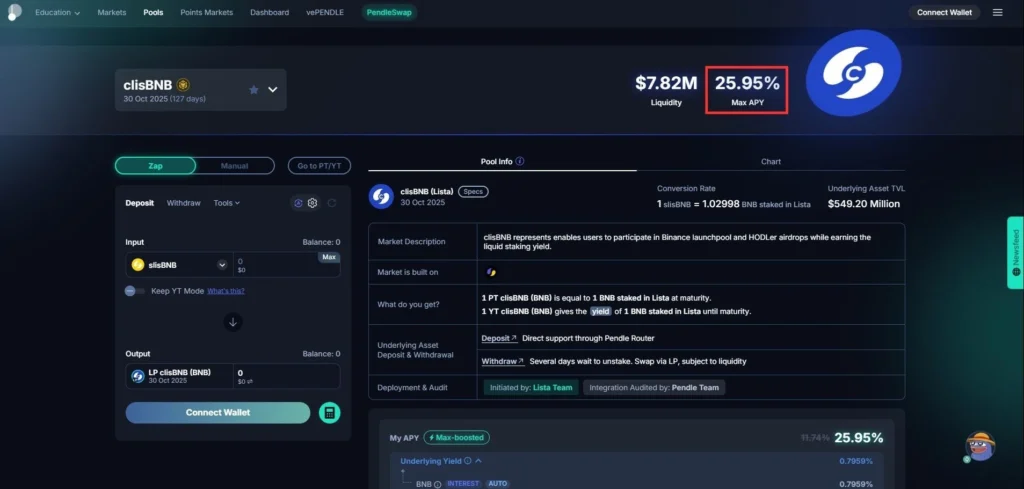Screen dimensions: 1024x489
Task: Open the Tools dropdown in deposit panel
Action: click(x=227, y=203)
